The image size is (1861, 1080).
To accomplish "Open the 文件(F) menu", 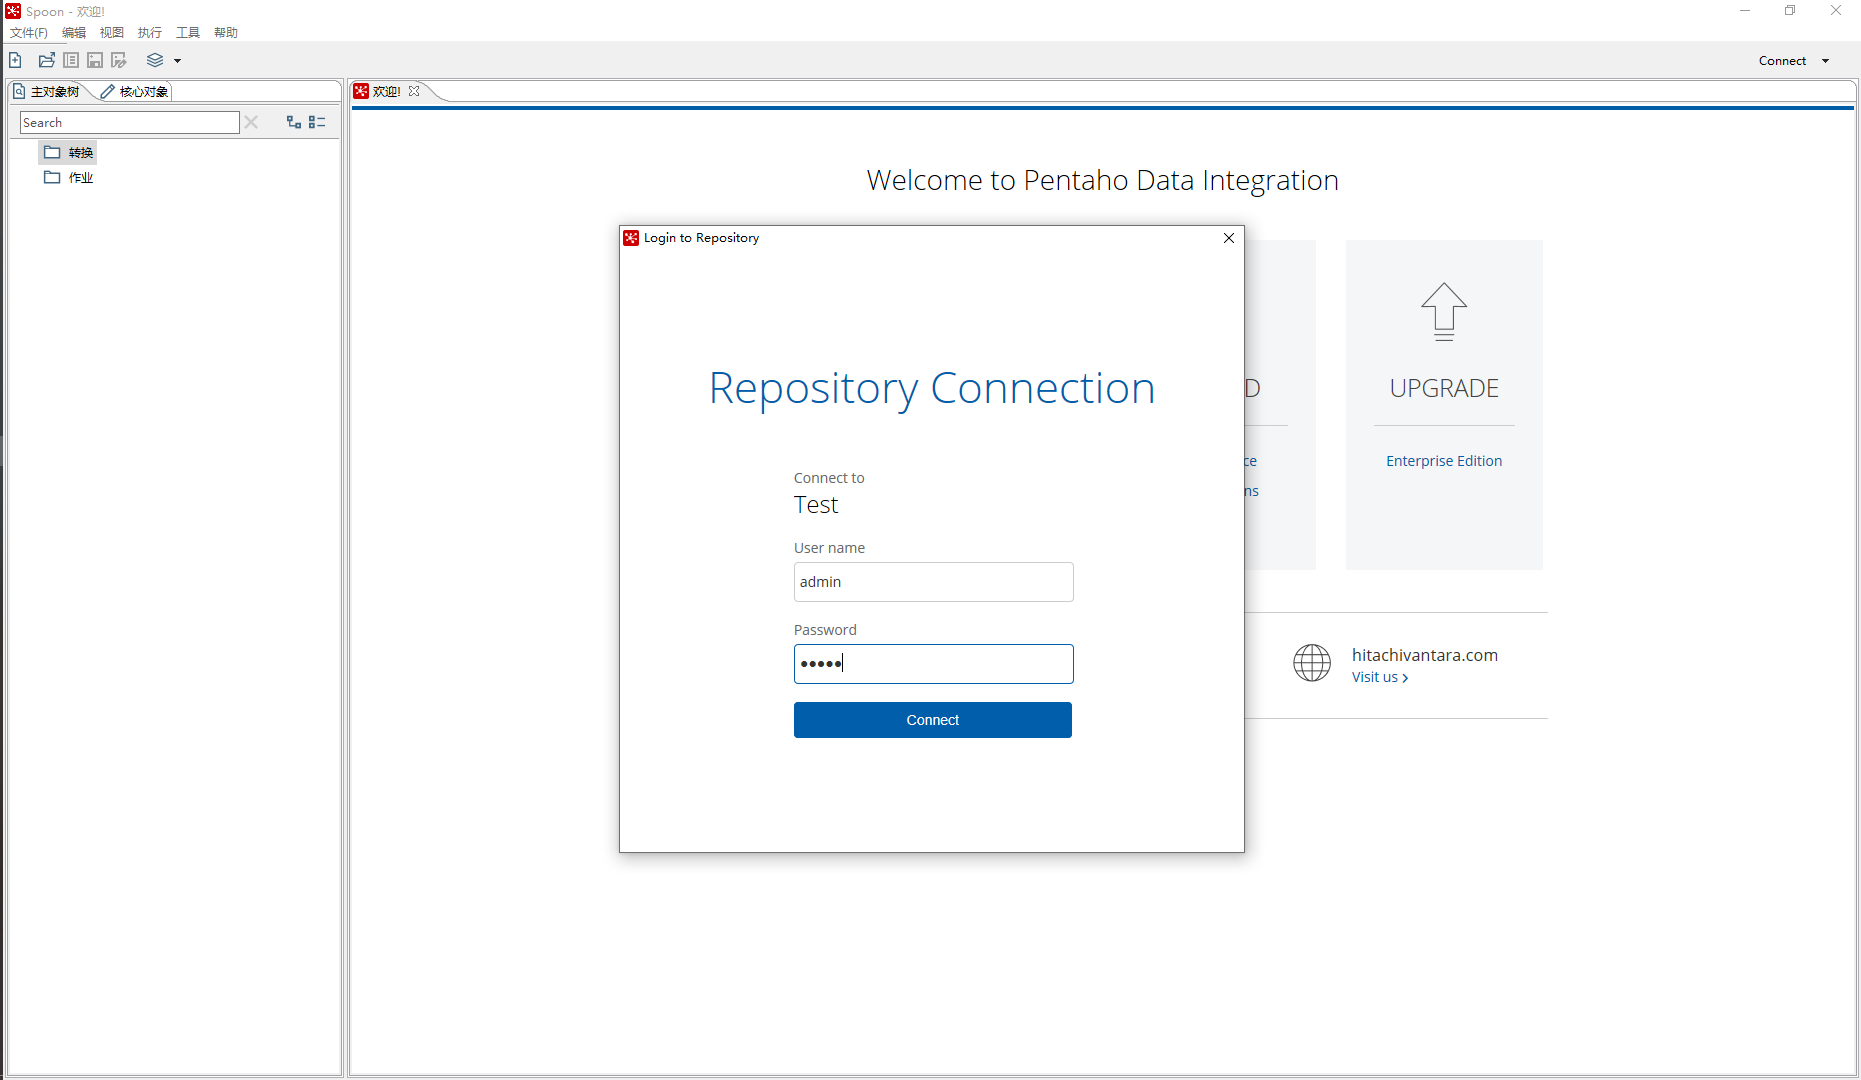I will pyautogui.click(x=29, y=33).
